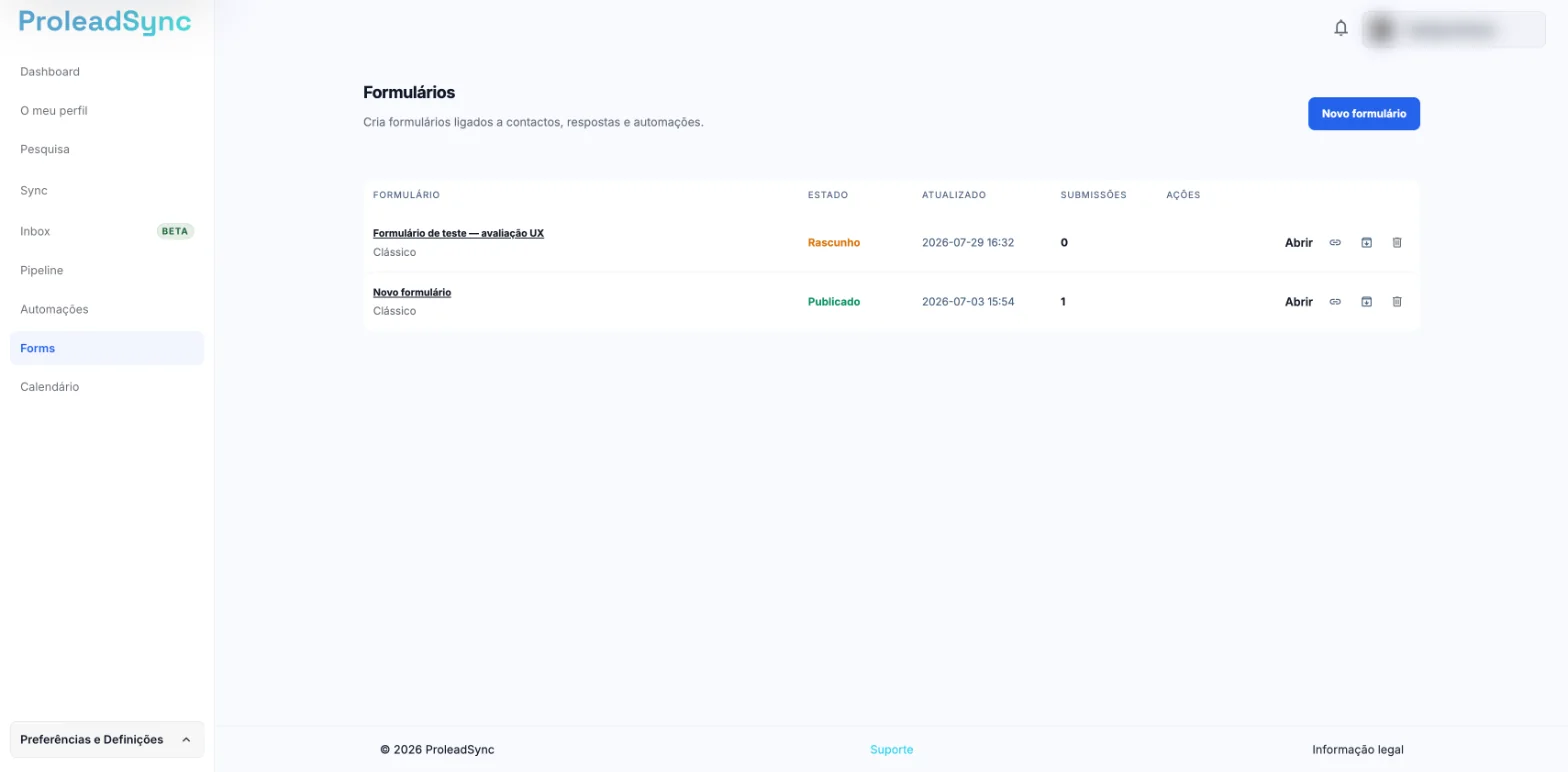
Task: Expand Preferências e Definições menu
Action: point(107,740)
